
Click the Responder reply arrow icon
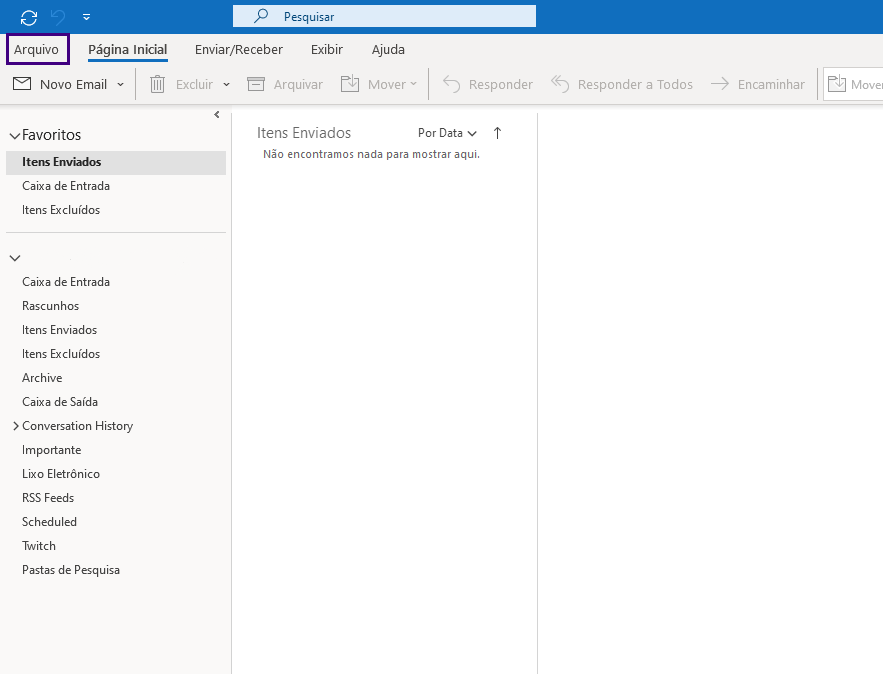click(451, 84)
